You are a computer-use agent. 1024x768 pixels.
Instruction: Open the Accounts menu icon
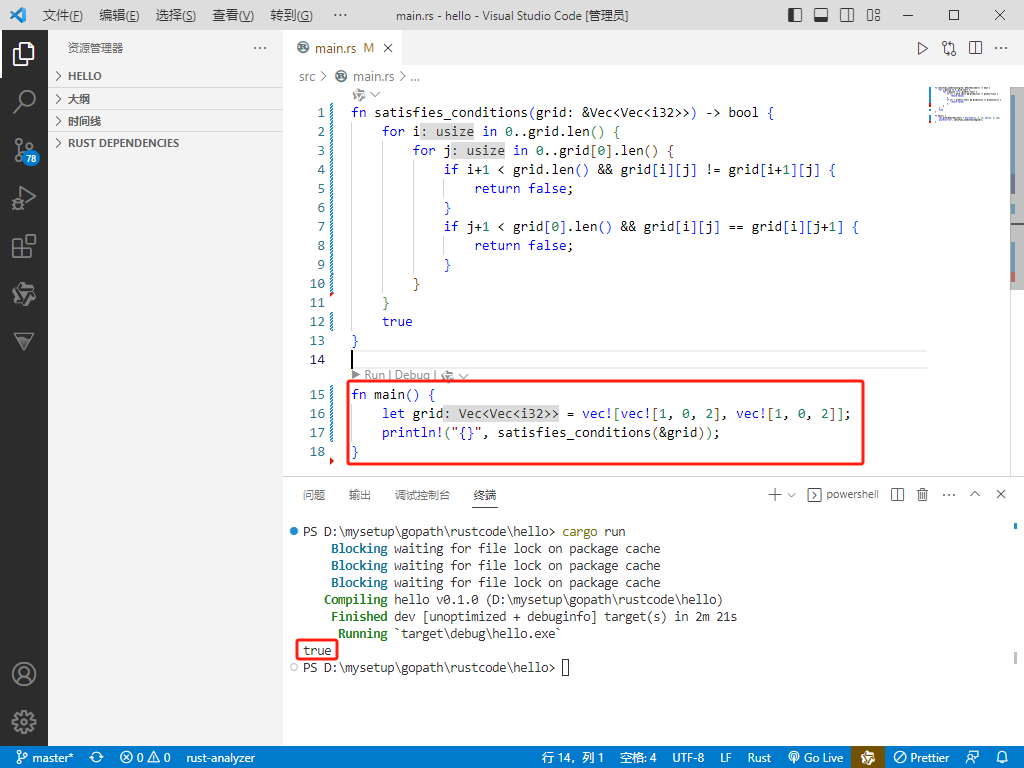coord(24,674)
